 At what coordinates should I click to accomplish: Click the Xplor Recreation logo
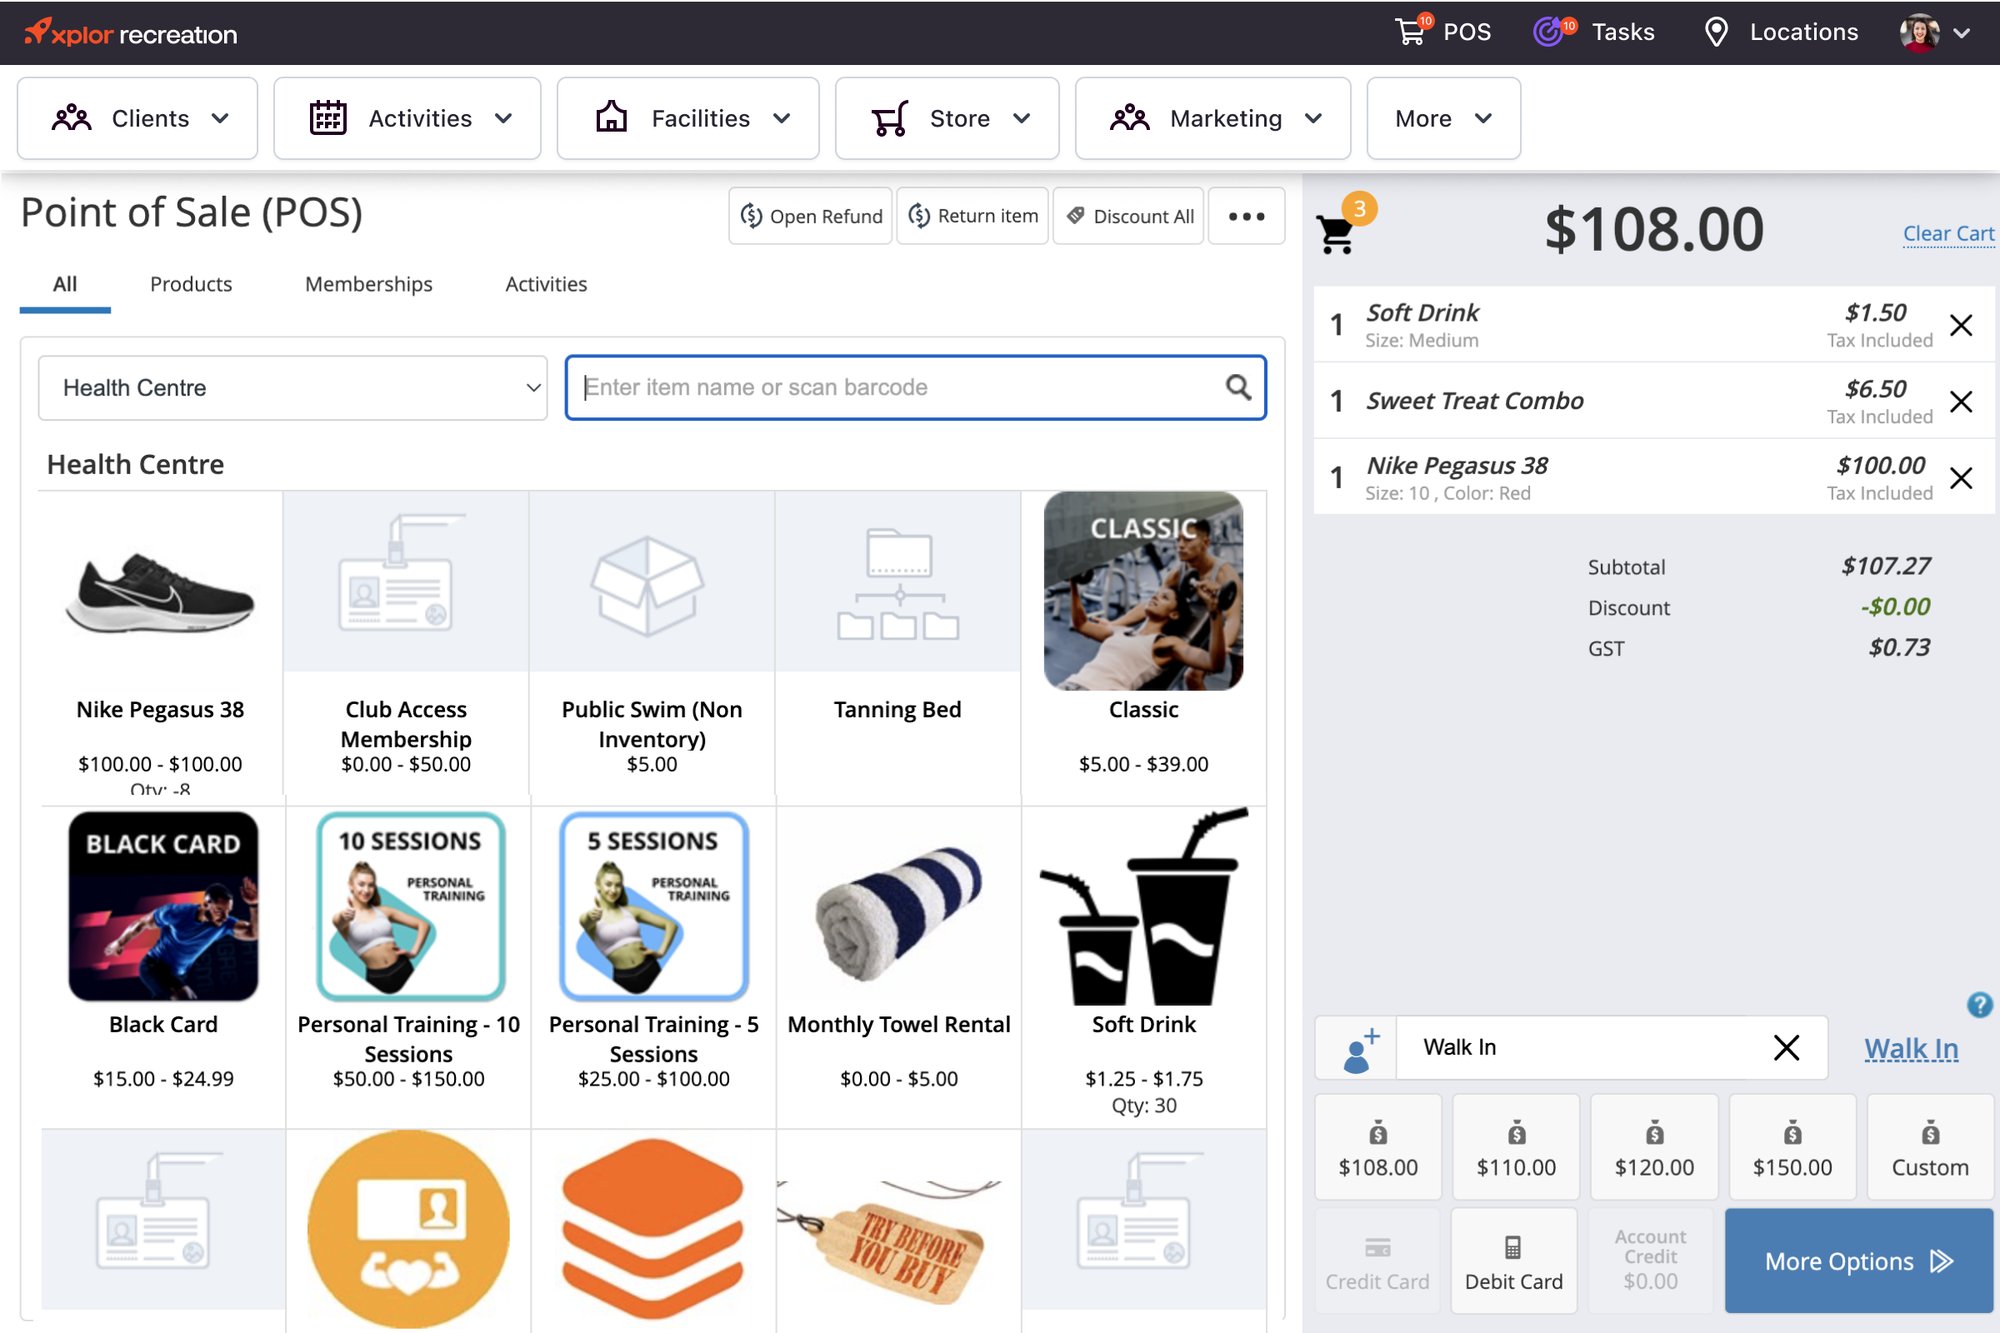pyautogui.click(x=131, y=33)
